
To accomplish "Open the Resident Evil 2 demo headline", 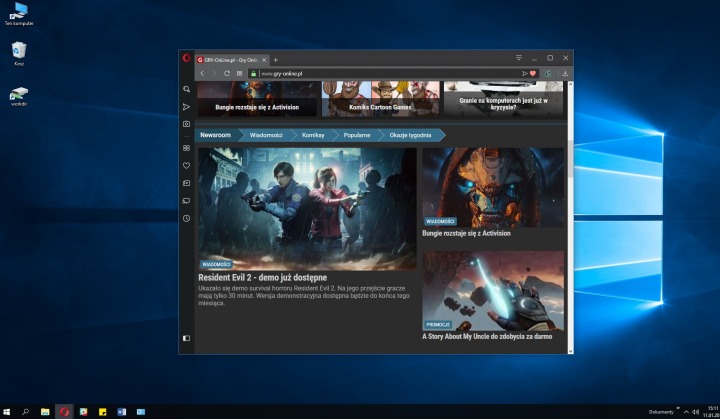I will click(x=263, y=277).
